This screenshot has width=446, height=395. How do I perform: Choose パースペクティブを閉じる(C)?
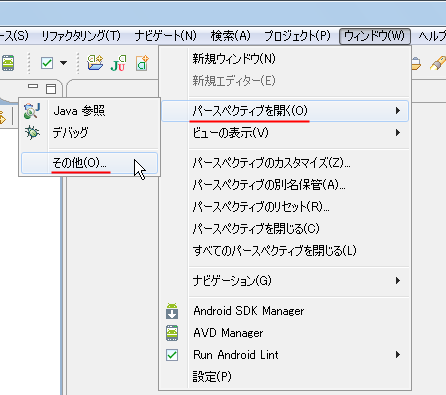click(x=285, y=229)
